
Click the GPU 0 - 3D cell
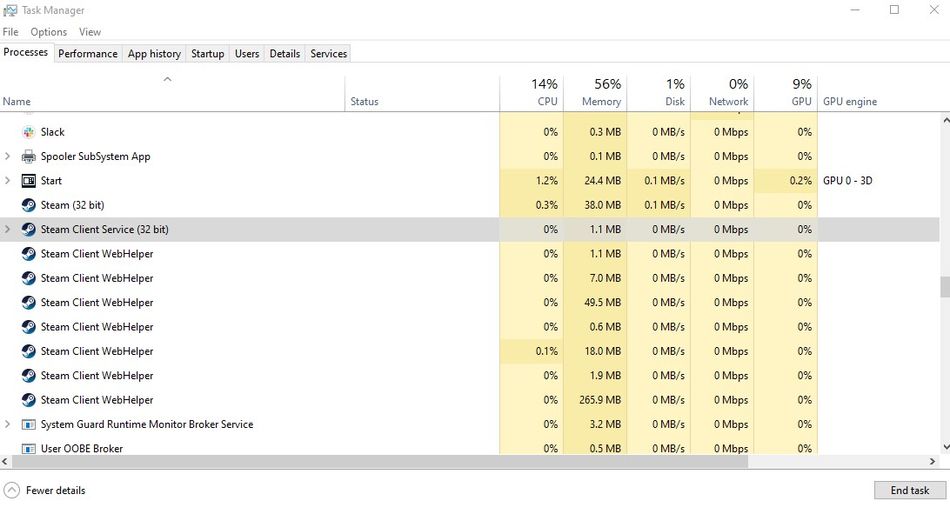coord(848,181)
